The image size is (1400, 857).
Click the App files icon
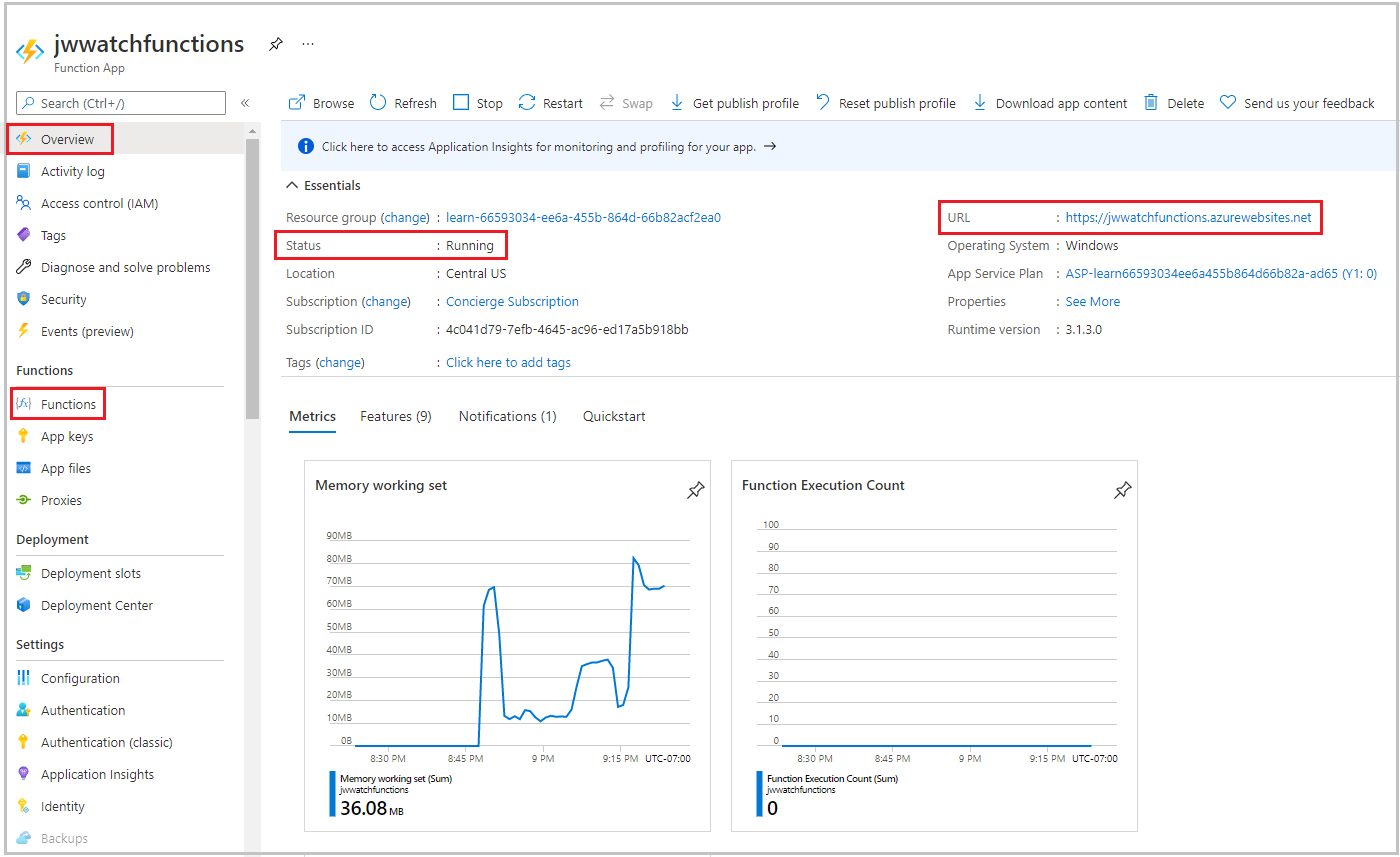point(24,468)
